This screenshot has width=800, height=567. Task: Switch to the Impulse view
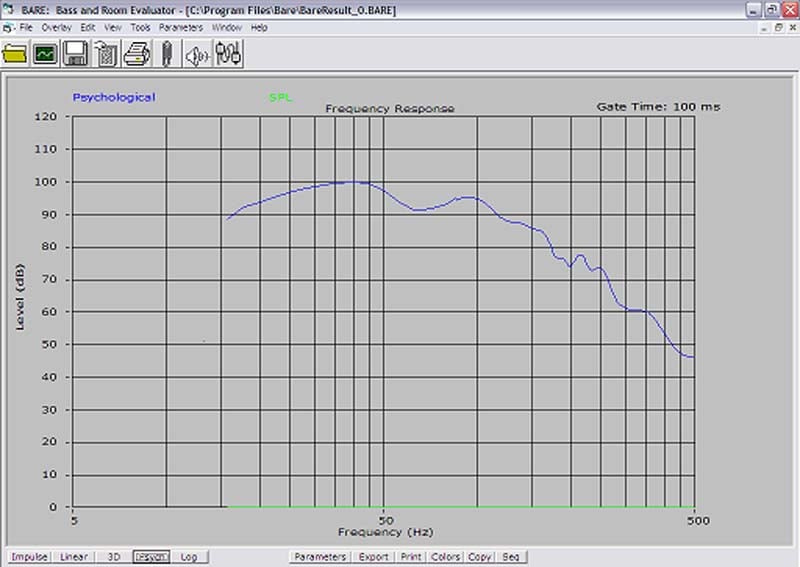[x=29, y=557]
